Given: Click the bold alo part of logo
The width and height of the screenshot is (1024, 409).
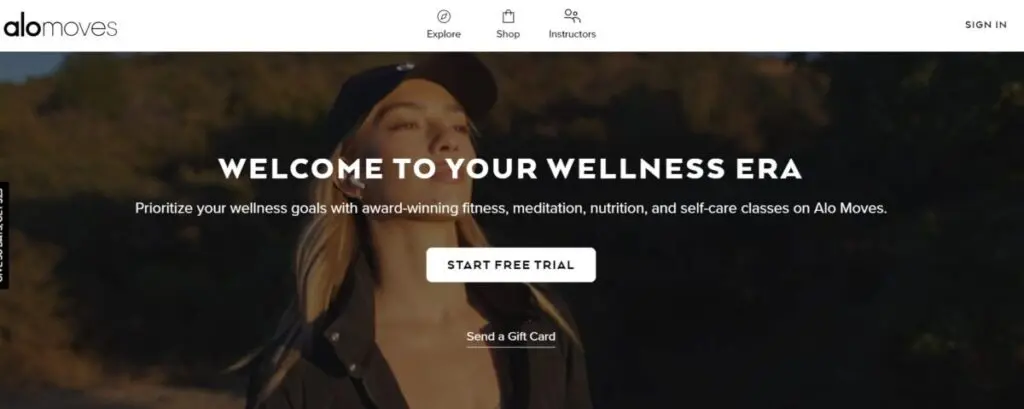Looking at the screenshot, I should coord(22,25).
